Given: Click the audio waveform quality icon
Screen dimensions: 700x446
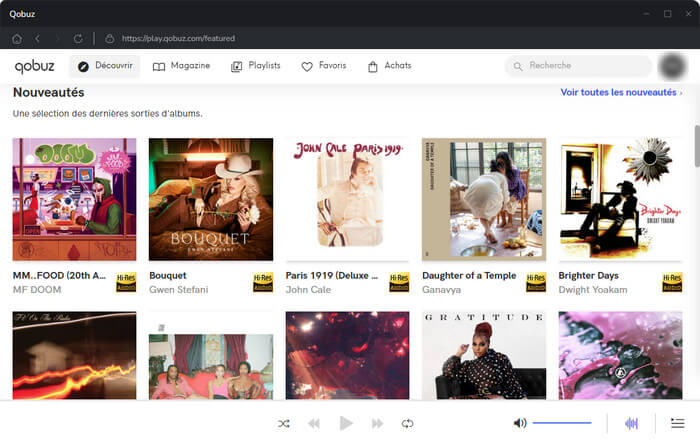Looking at the screenshot, I should pos(631,423).
